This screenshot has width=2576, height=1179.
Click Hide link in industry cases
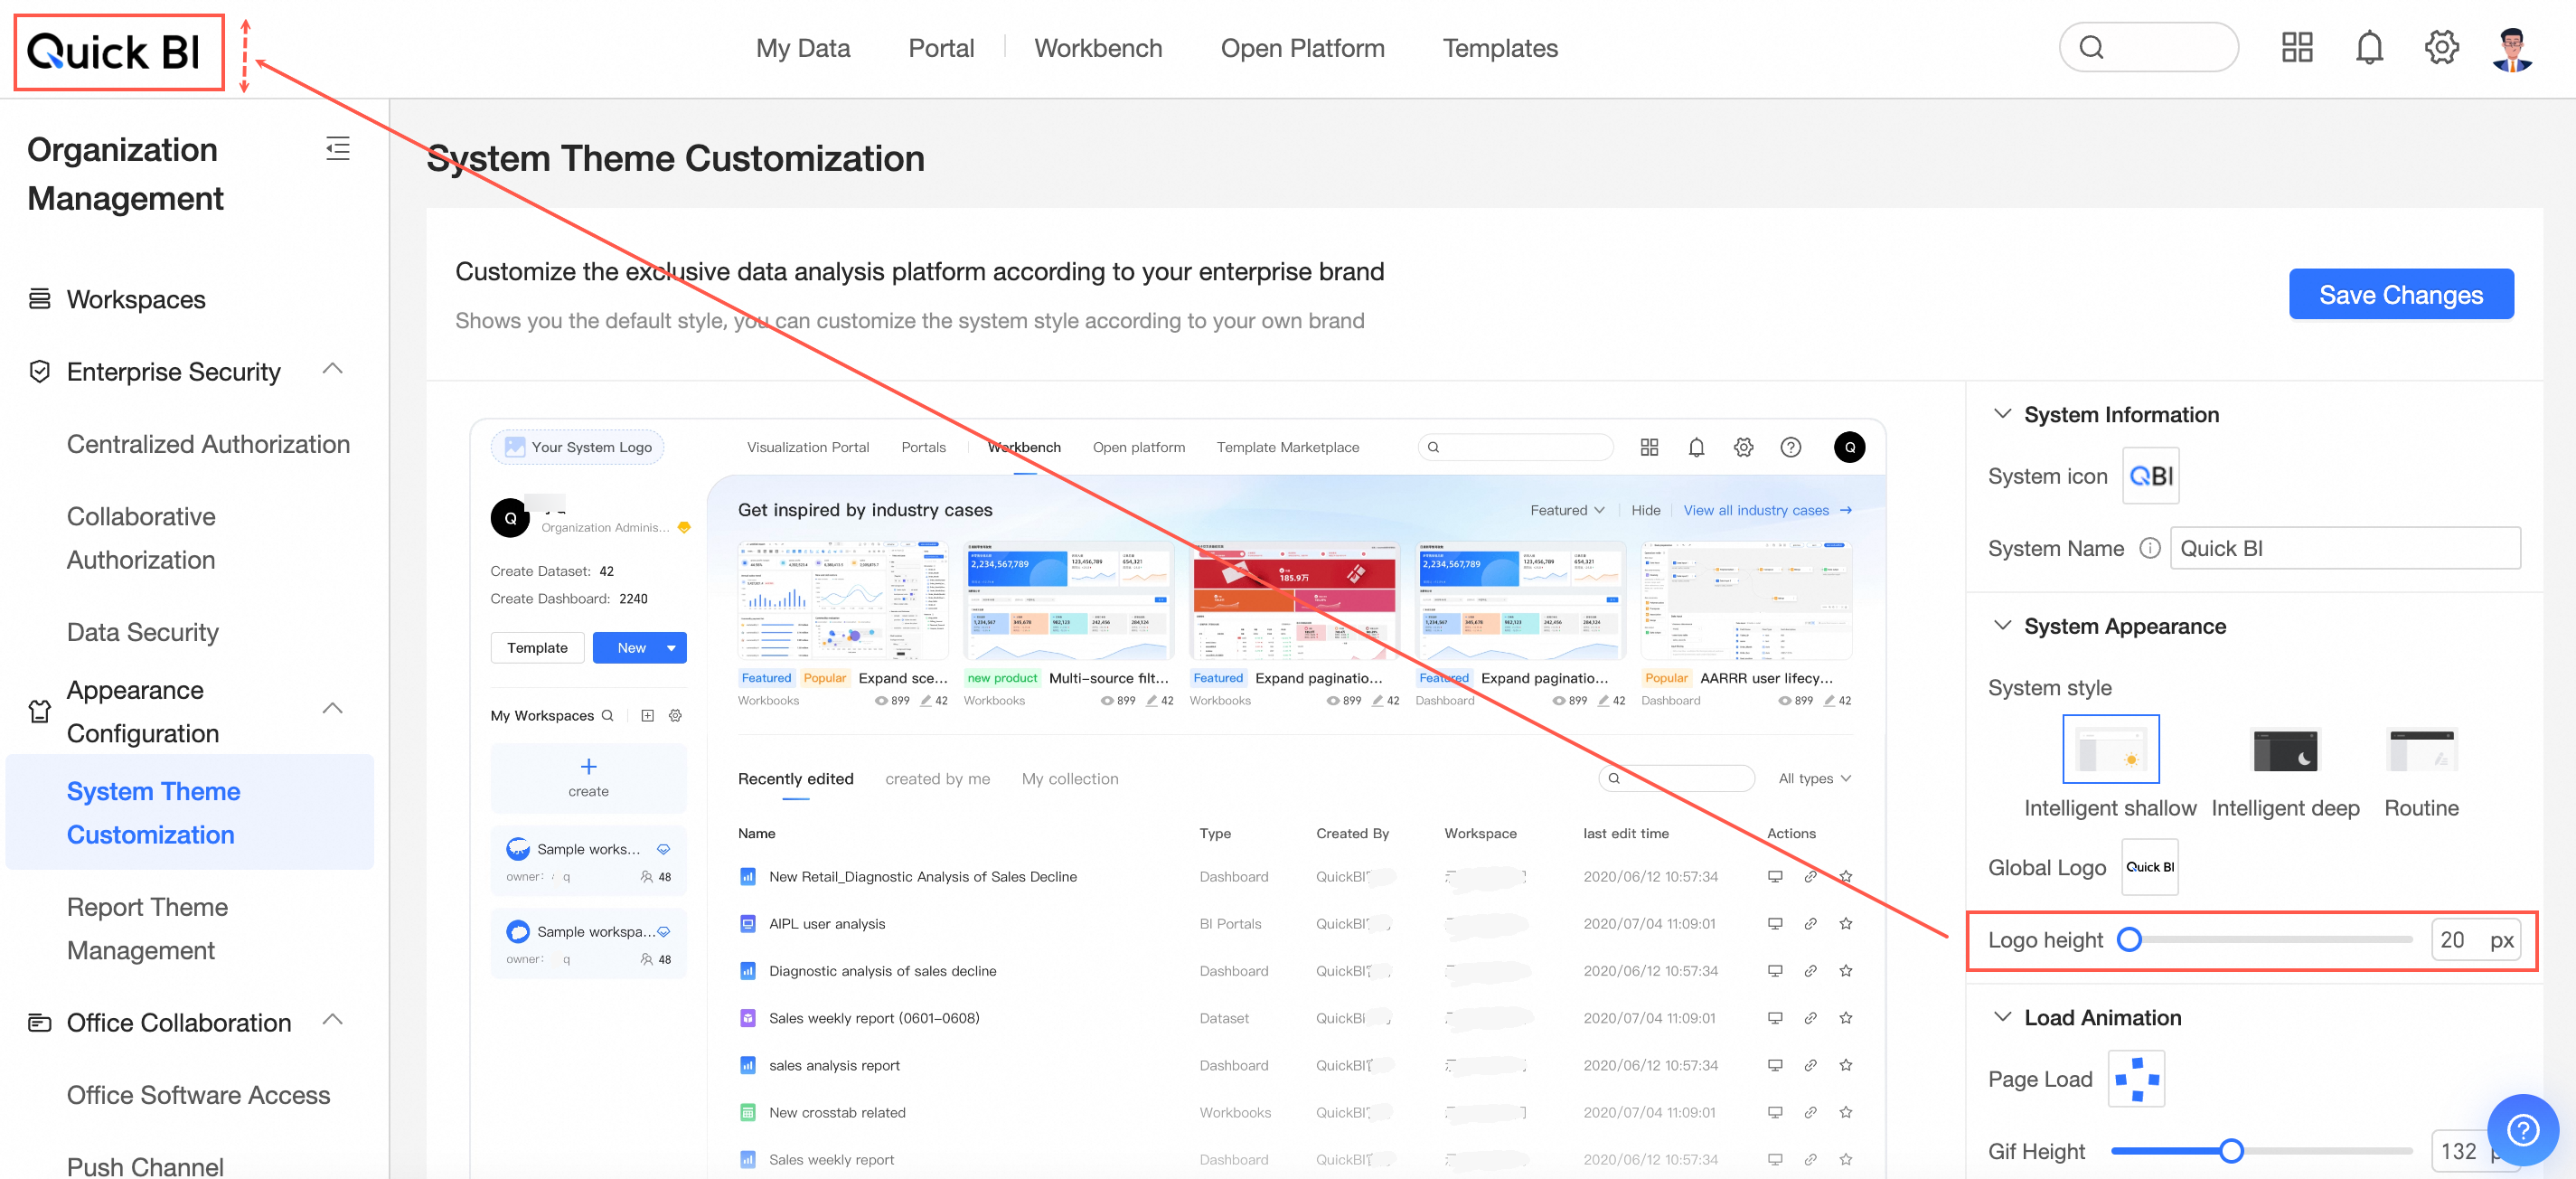(x=1645, y=510)
